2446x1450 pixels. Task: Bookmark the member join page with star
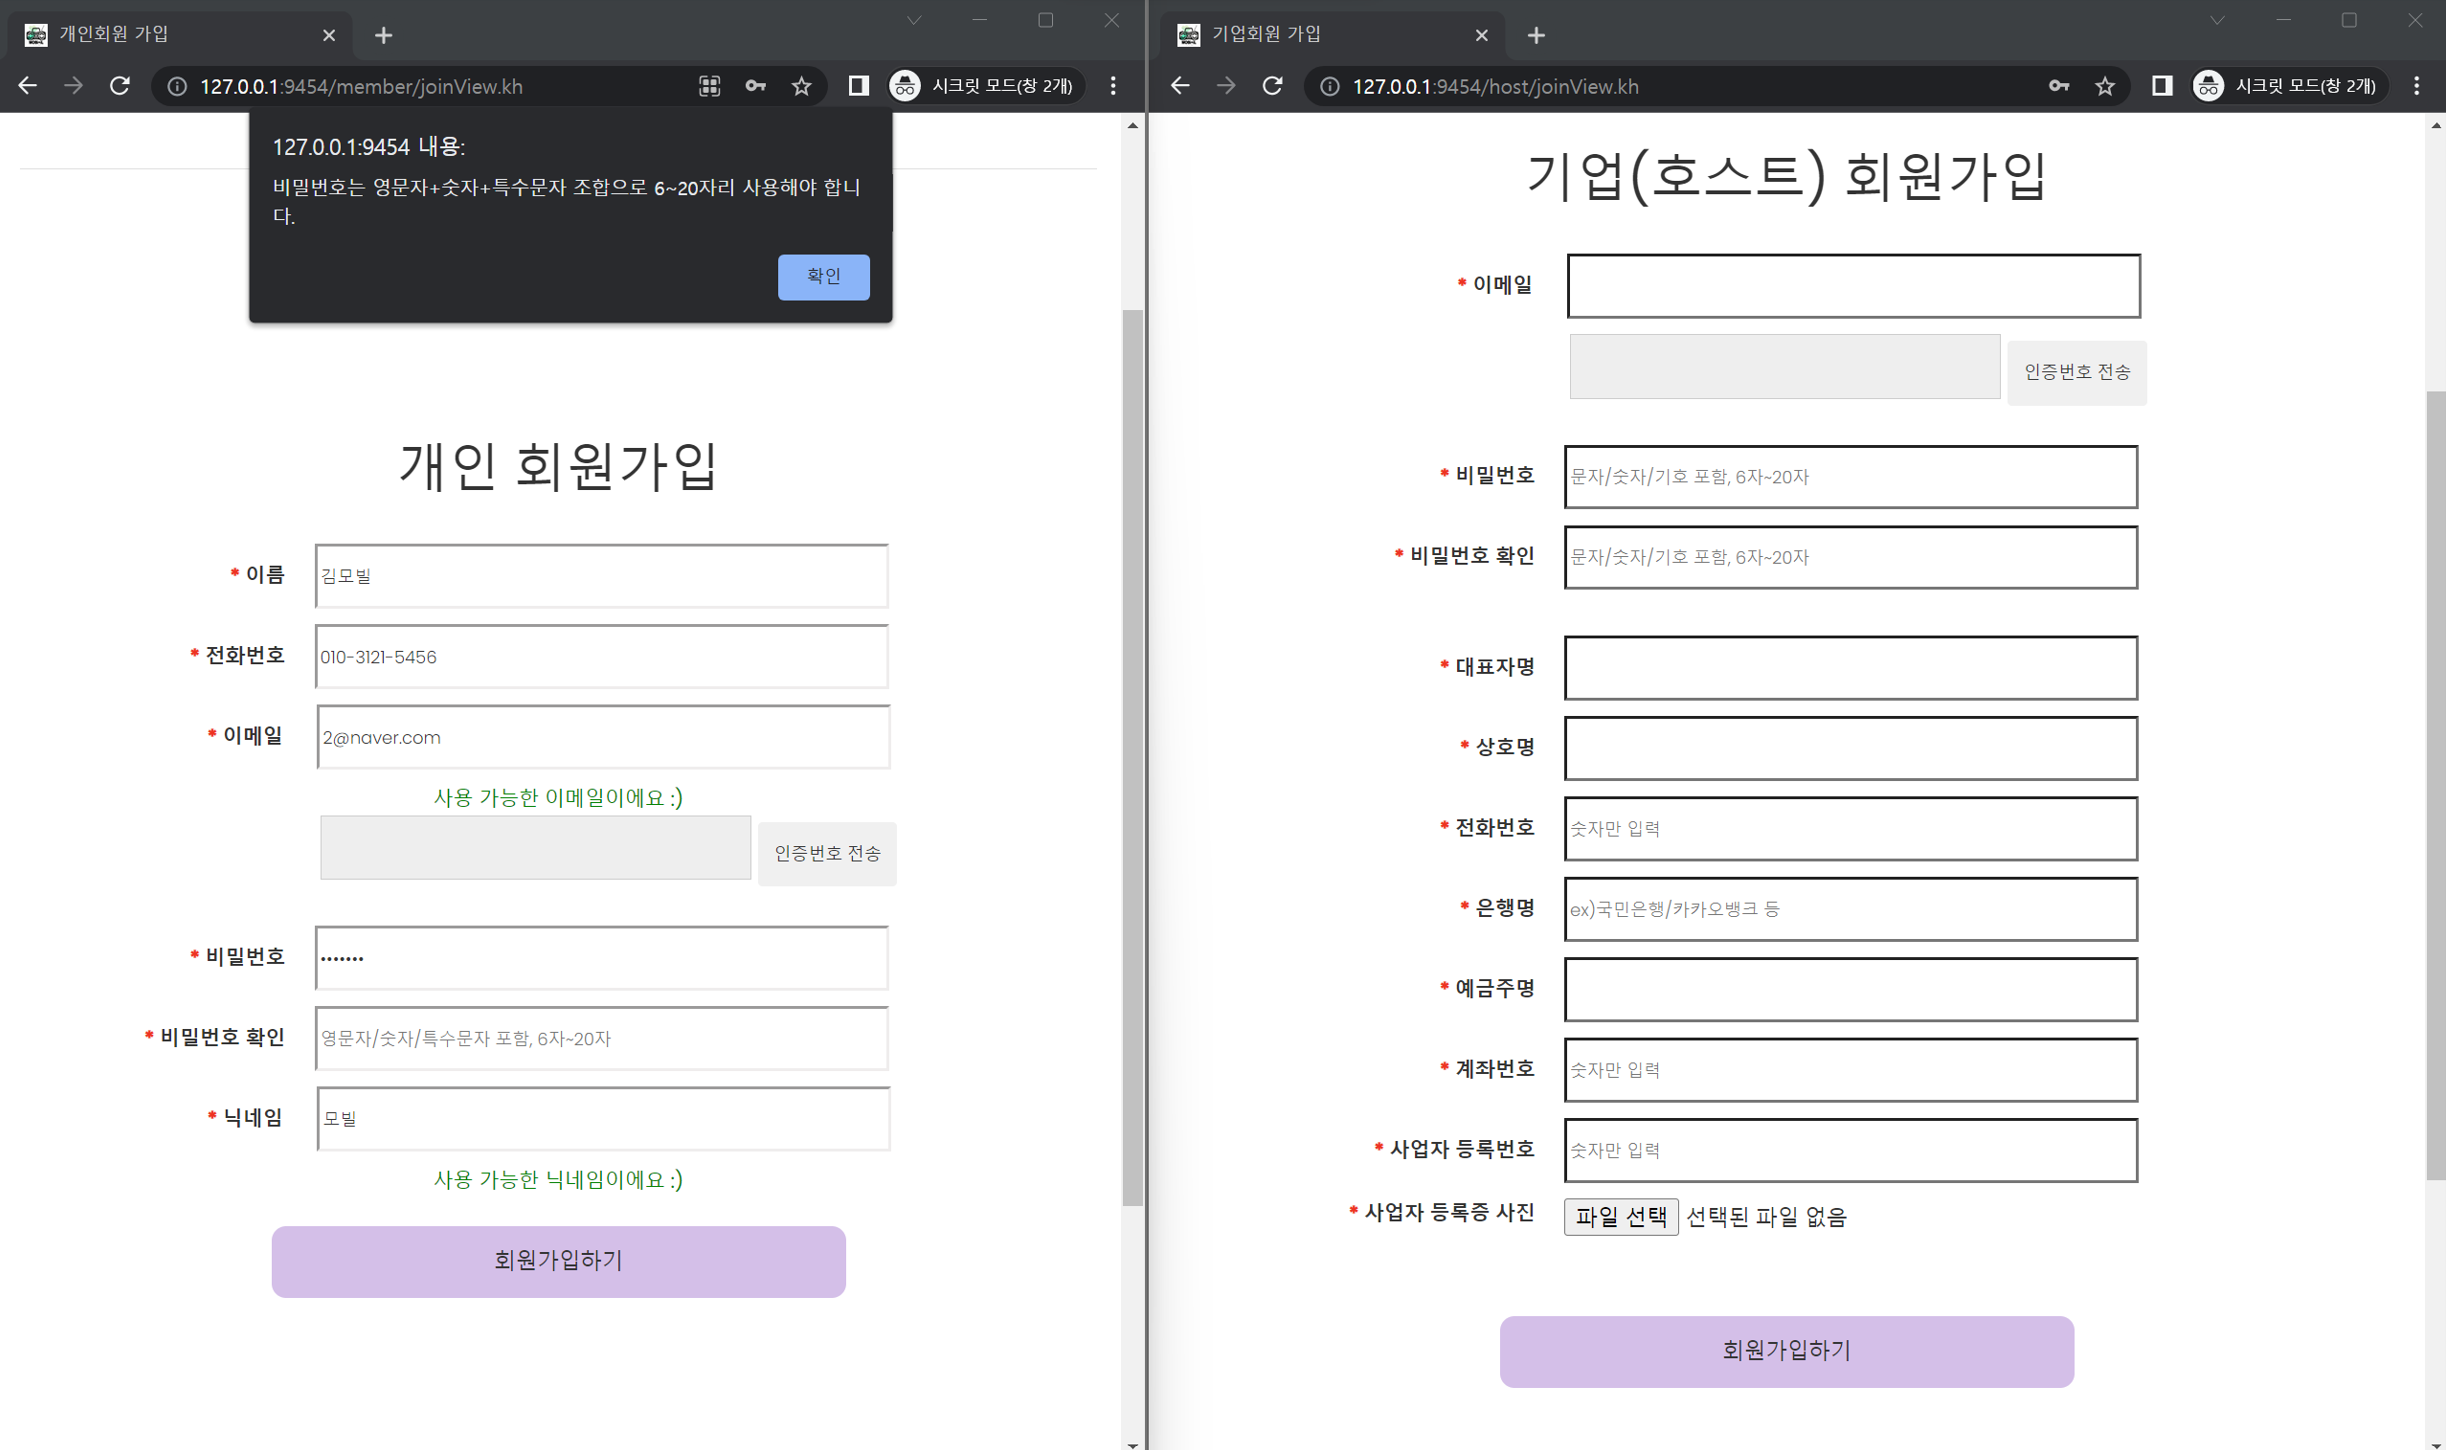click(801, 86)
